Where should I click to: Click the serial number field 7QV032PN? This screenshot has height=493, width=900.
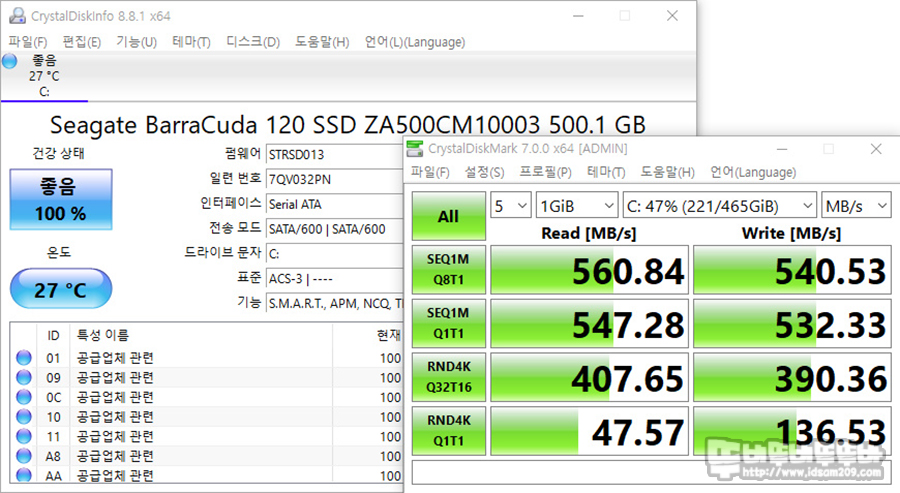point(335,179)
